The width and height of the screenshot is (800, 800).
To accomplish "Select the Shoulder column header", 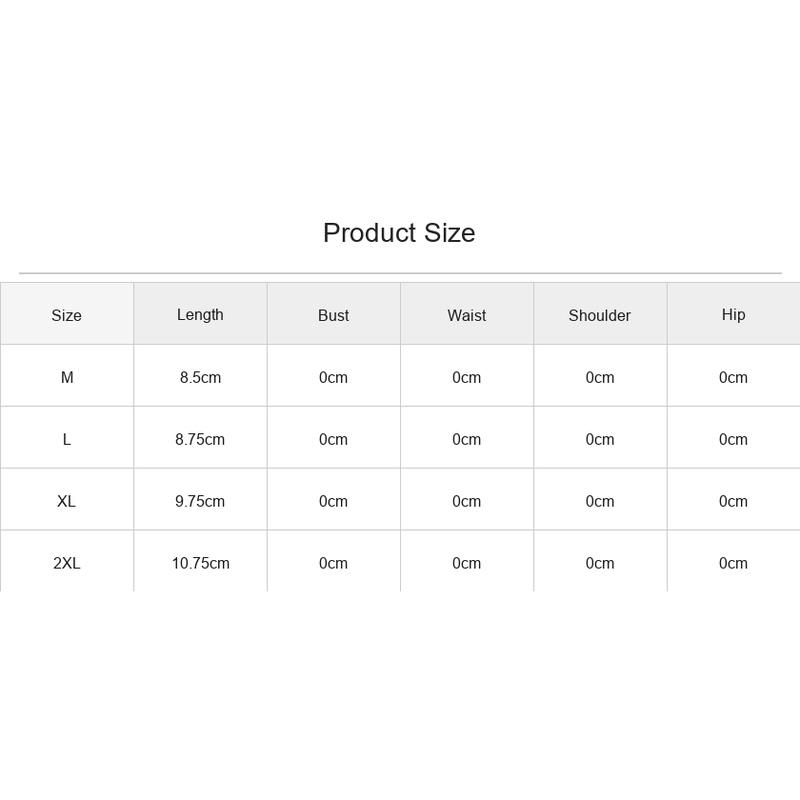I will (x=599, y=315).
